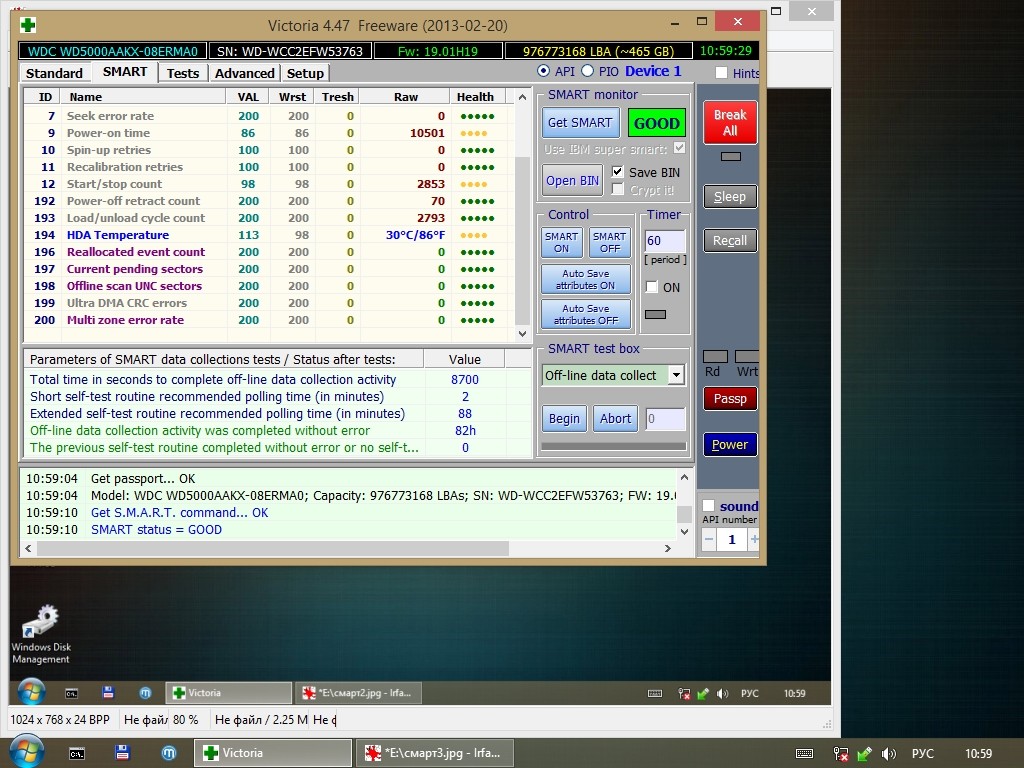
Task: Toggle the Crypt it! checkbox
Action: click(x=617, y=189)
